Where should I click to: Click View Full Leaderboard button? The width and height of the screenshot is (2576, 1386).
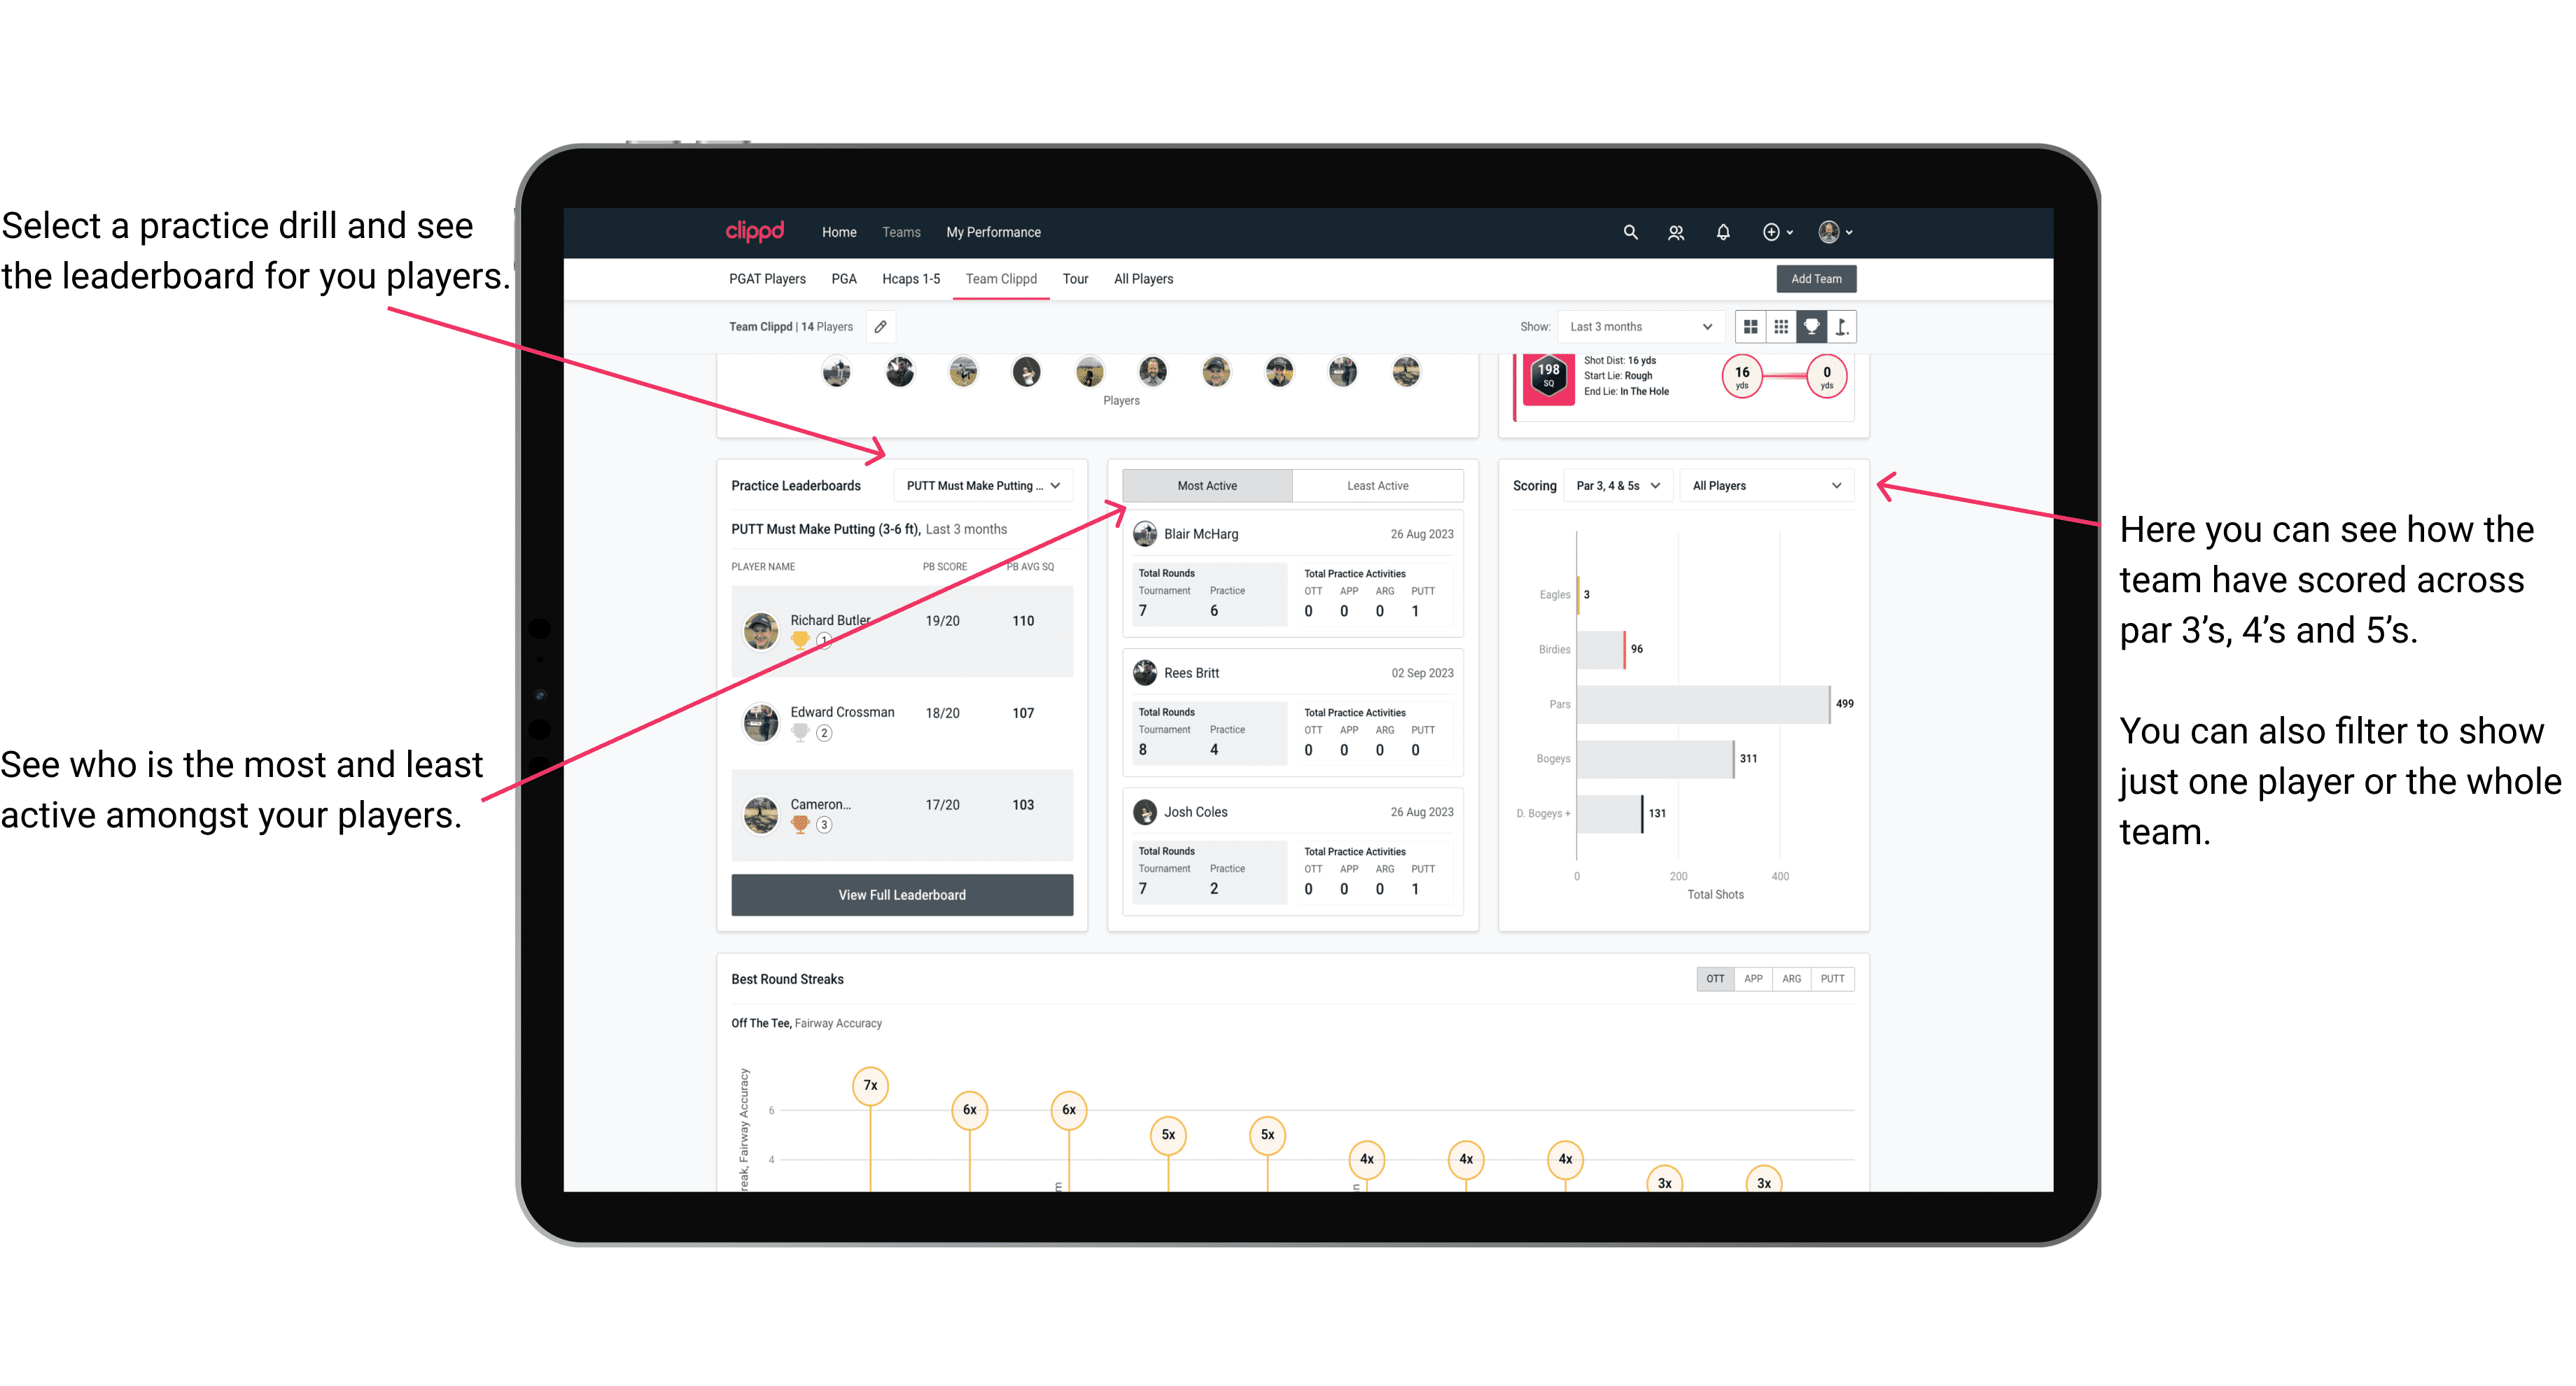click(901, 895)
